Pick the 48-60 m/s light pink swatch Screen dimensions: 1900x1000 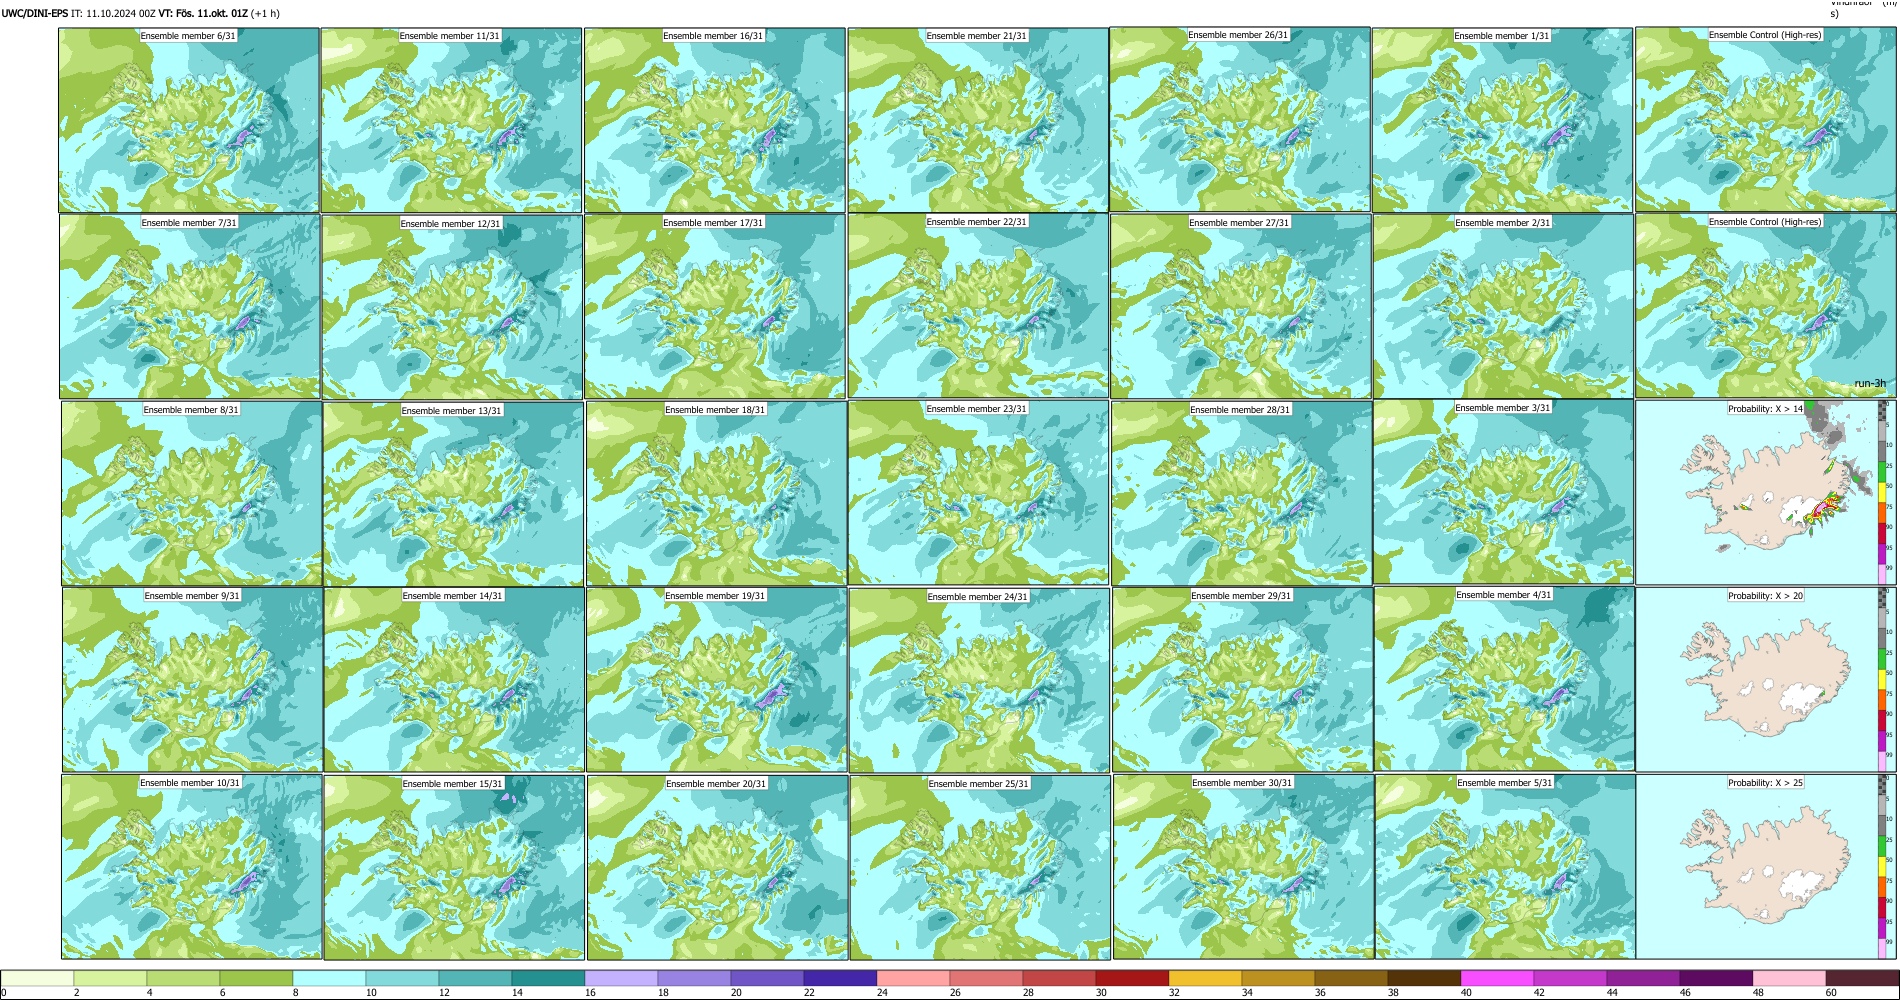tap(1789, 978)
